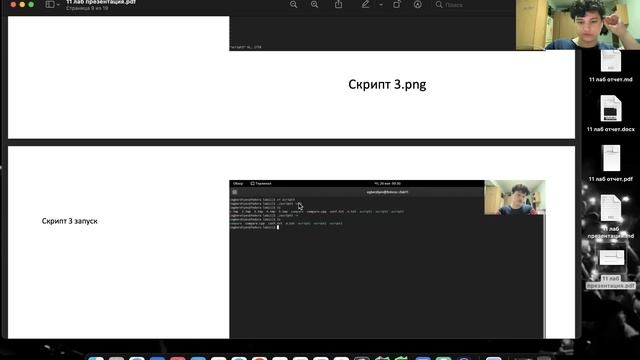640x360 pixels.
Task: Click the sidebar view icon in Preview
Action: point(50,4)
